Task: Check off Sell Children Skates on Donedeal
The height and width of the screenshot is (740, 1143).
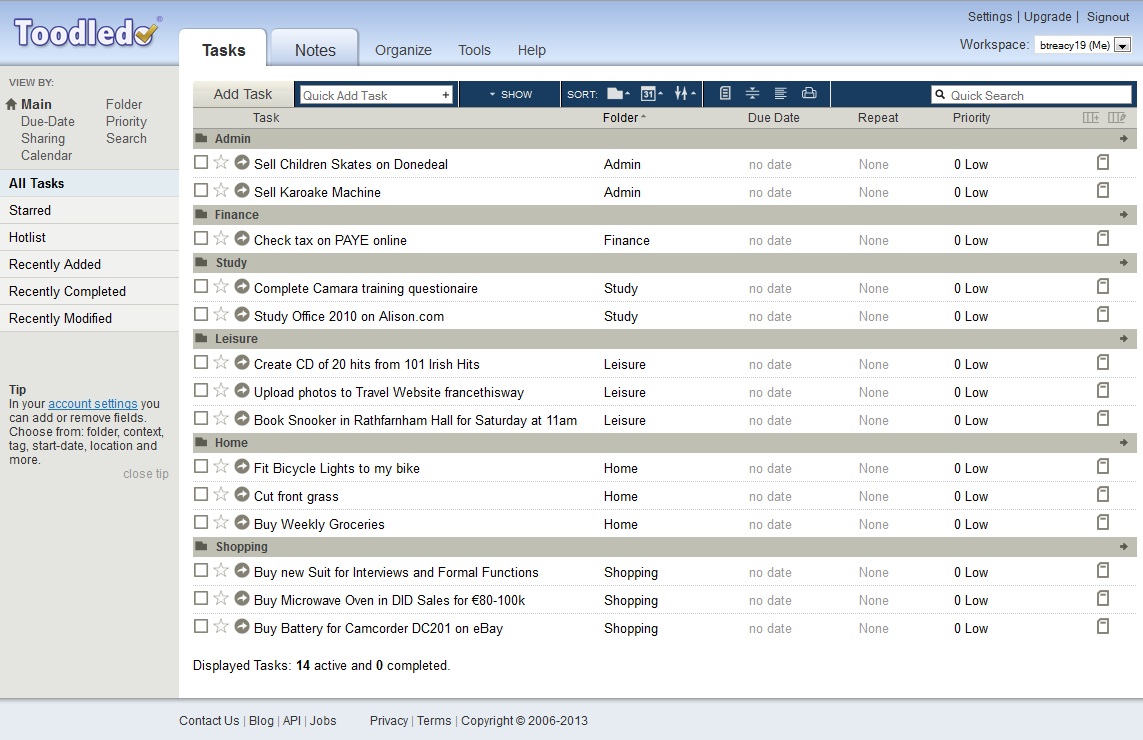Action: coord(201,163)
